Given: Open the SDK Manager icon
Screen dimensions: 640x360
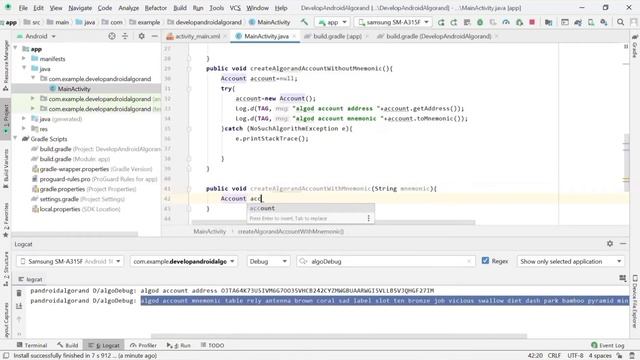Looking at the screenshot, I should [604, 22].
